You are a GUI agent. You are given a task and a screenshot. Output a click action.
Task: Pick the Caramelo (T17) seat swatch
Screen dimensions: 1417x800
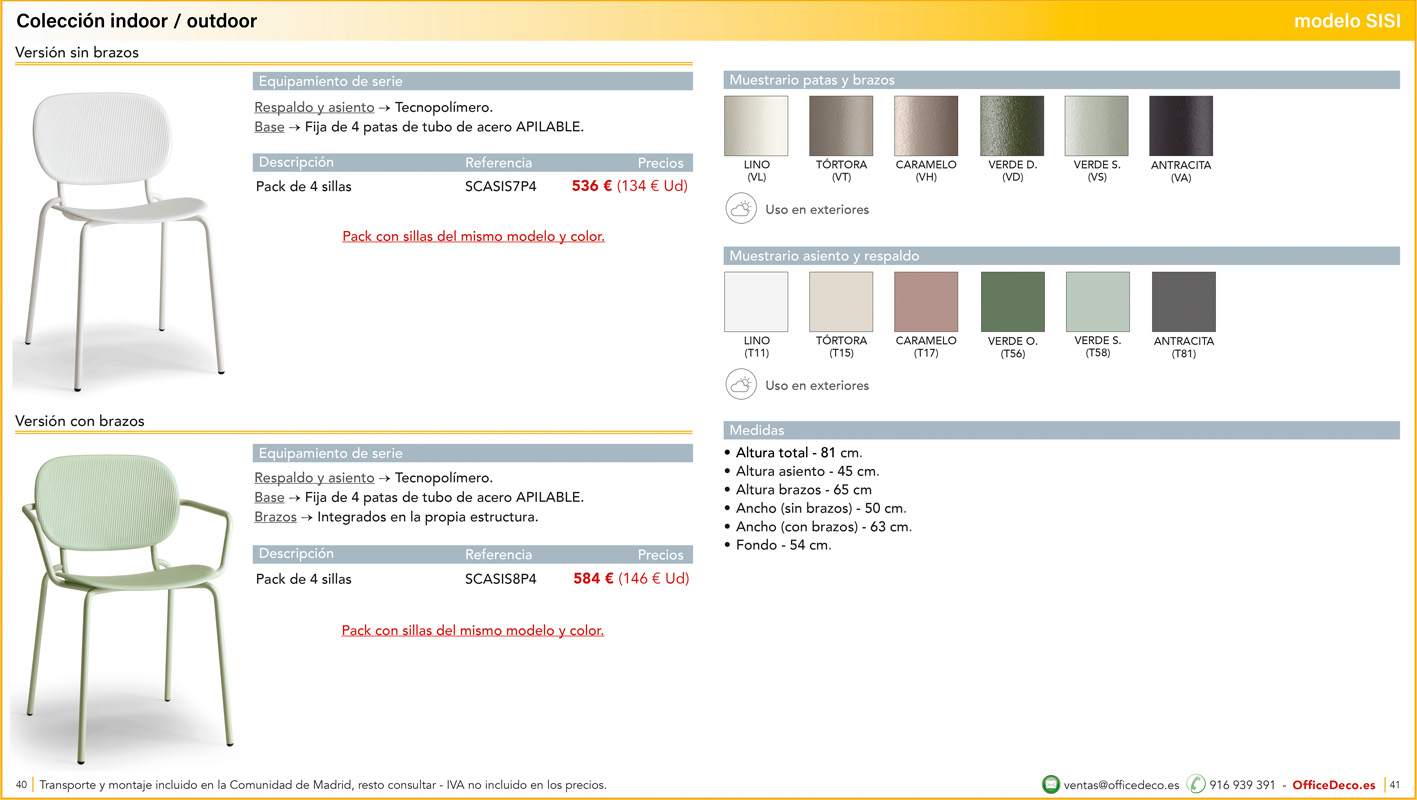coord(926,302)
